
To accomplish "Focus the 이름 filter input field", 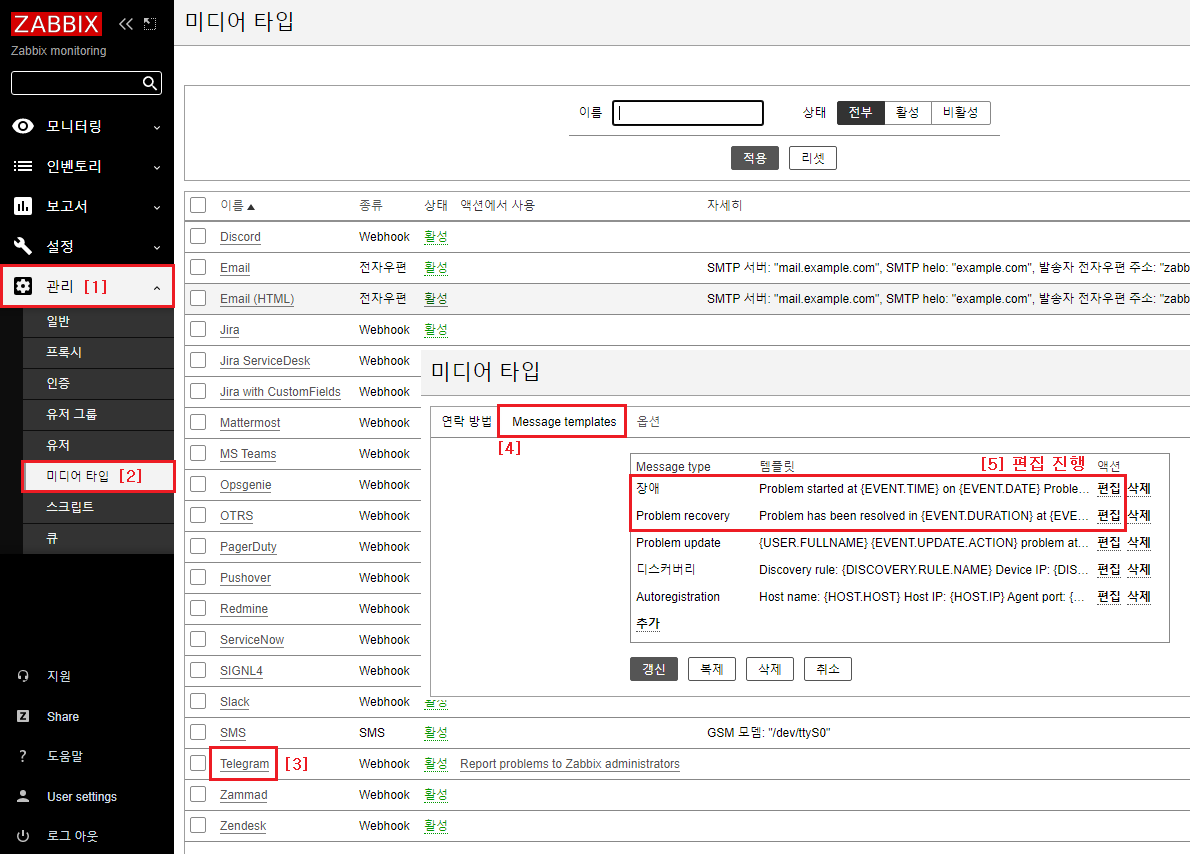I will point(688,113).
